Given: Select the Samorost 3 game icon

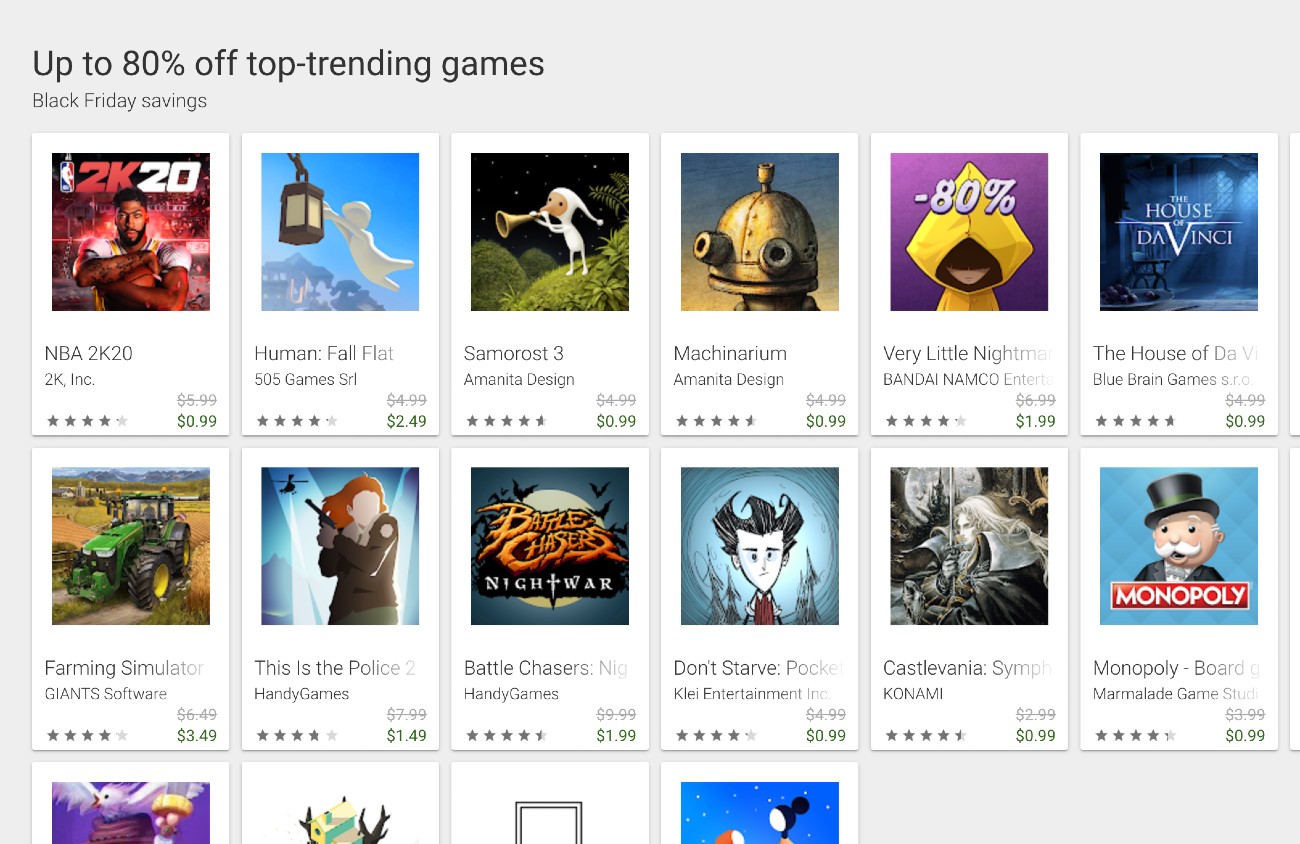Looking at the screenshot, I should click(550, 232).
